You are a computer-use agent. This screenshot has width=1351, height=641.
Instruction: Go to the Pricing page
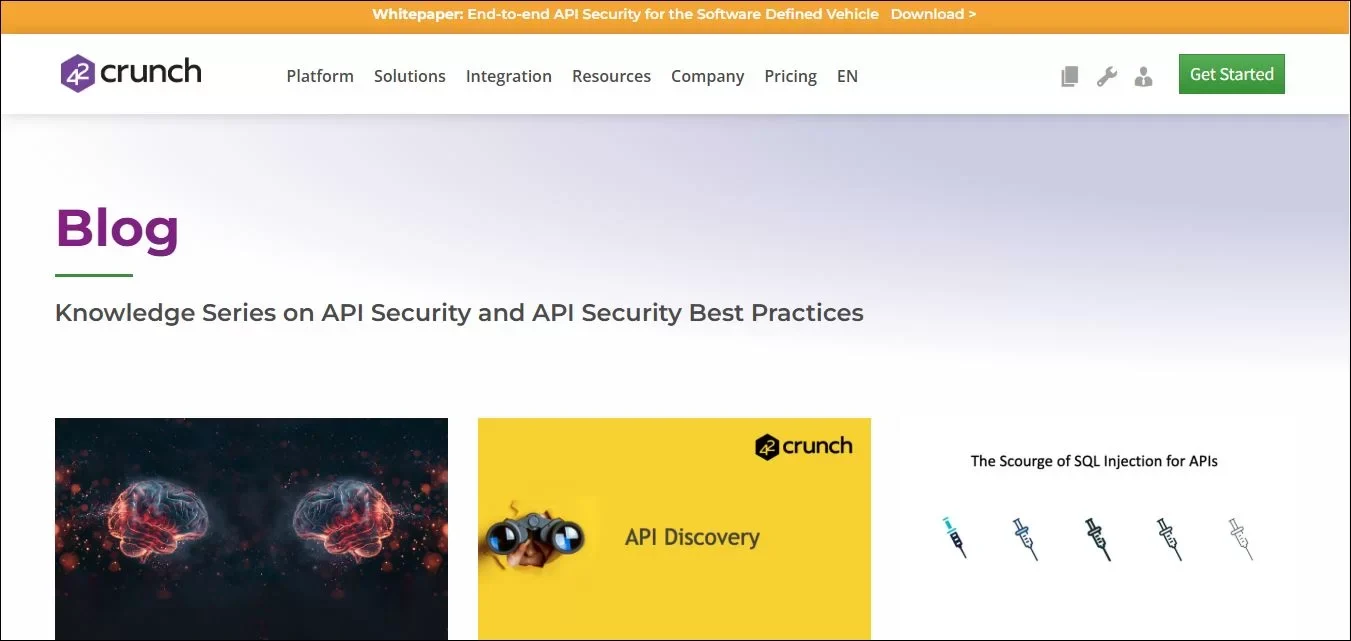[x=790, y=76]
